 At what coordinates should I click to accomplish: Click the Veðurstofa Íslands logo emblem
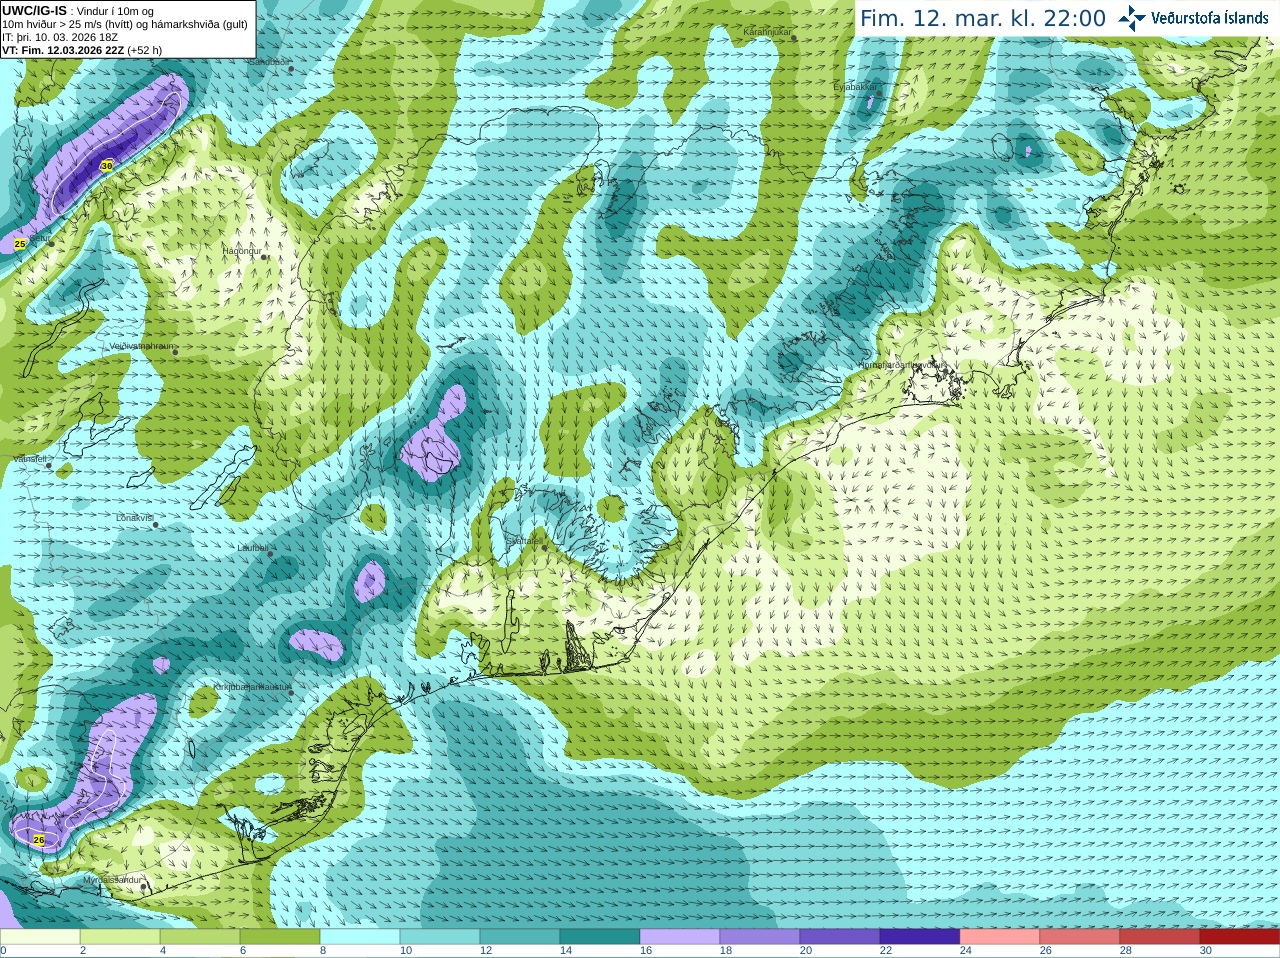1131,18
